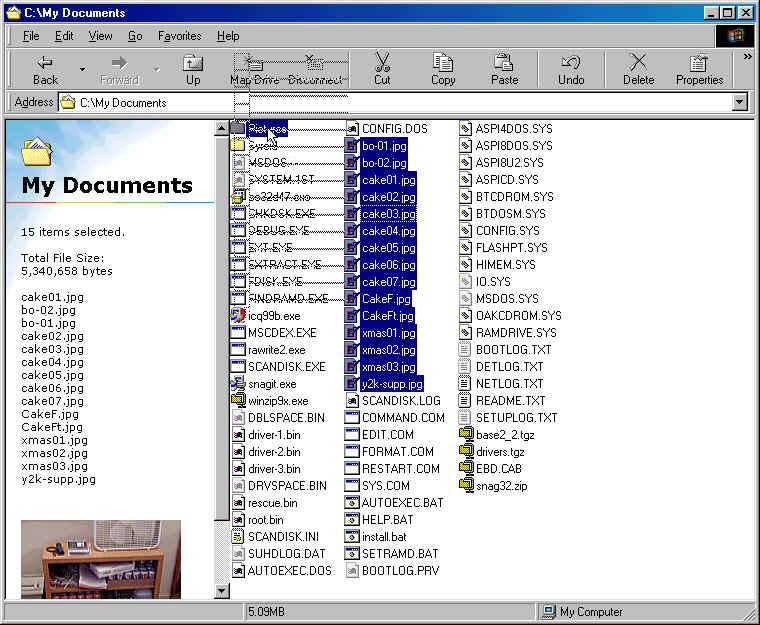Select the snag32.zip archive file

500,485
